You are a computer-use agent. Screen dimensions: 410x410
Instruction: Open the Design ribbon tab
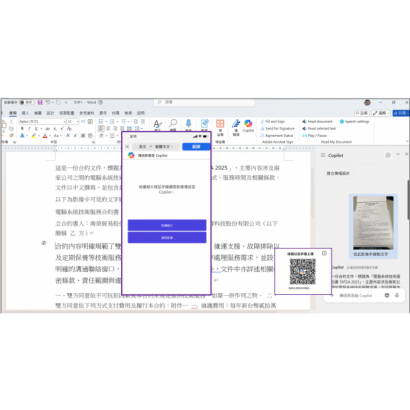click(x=50, y=113)
